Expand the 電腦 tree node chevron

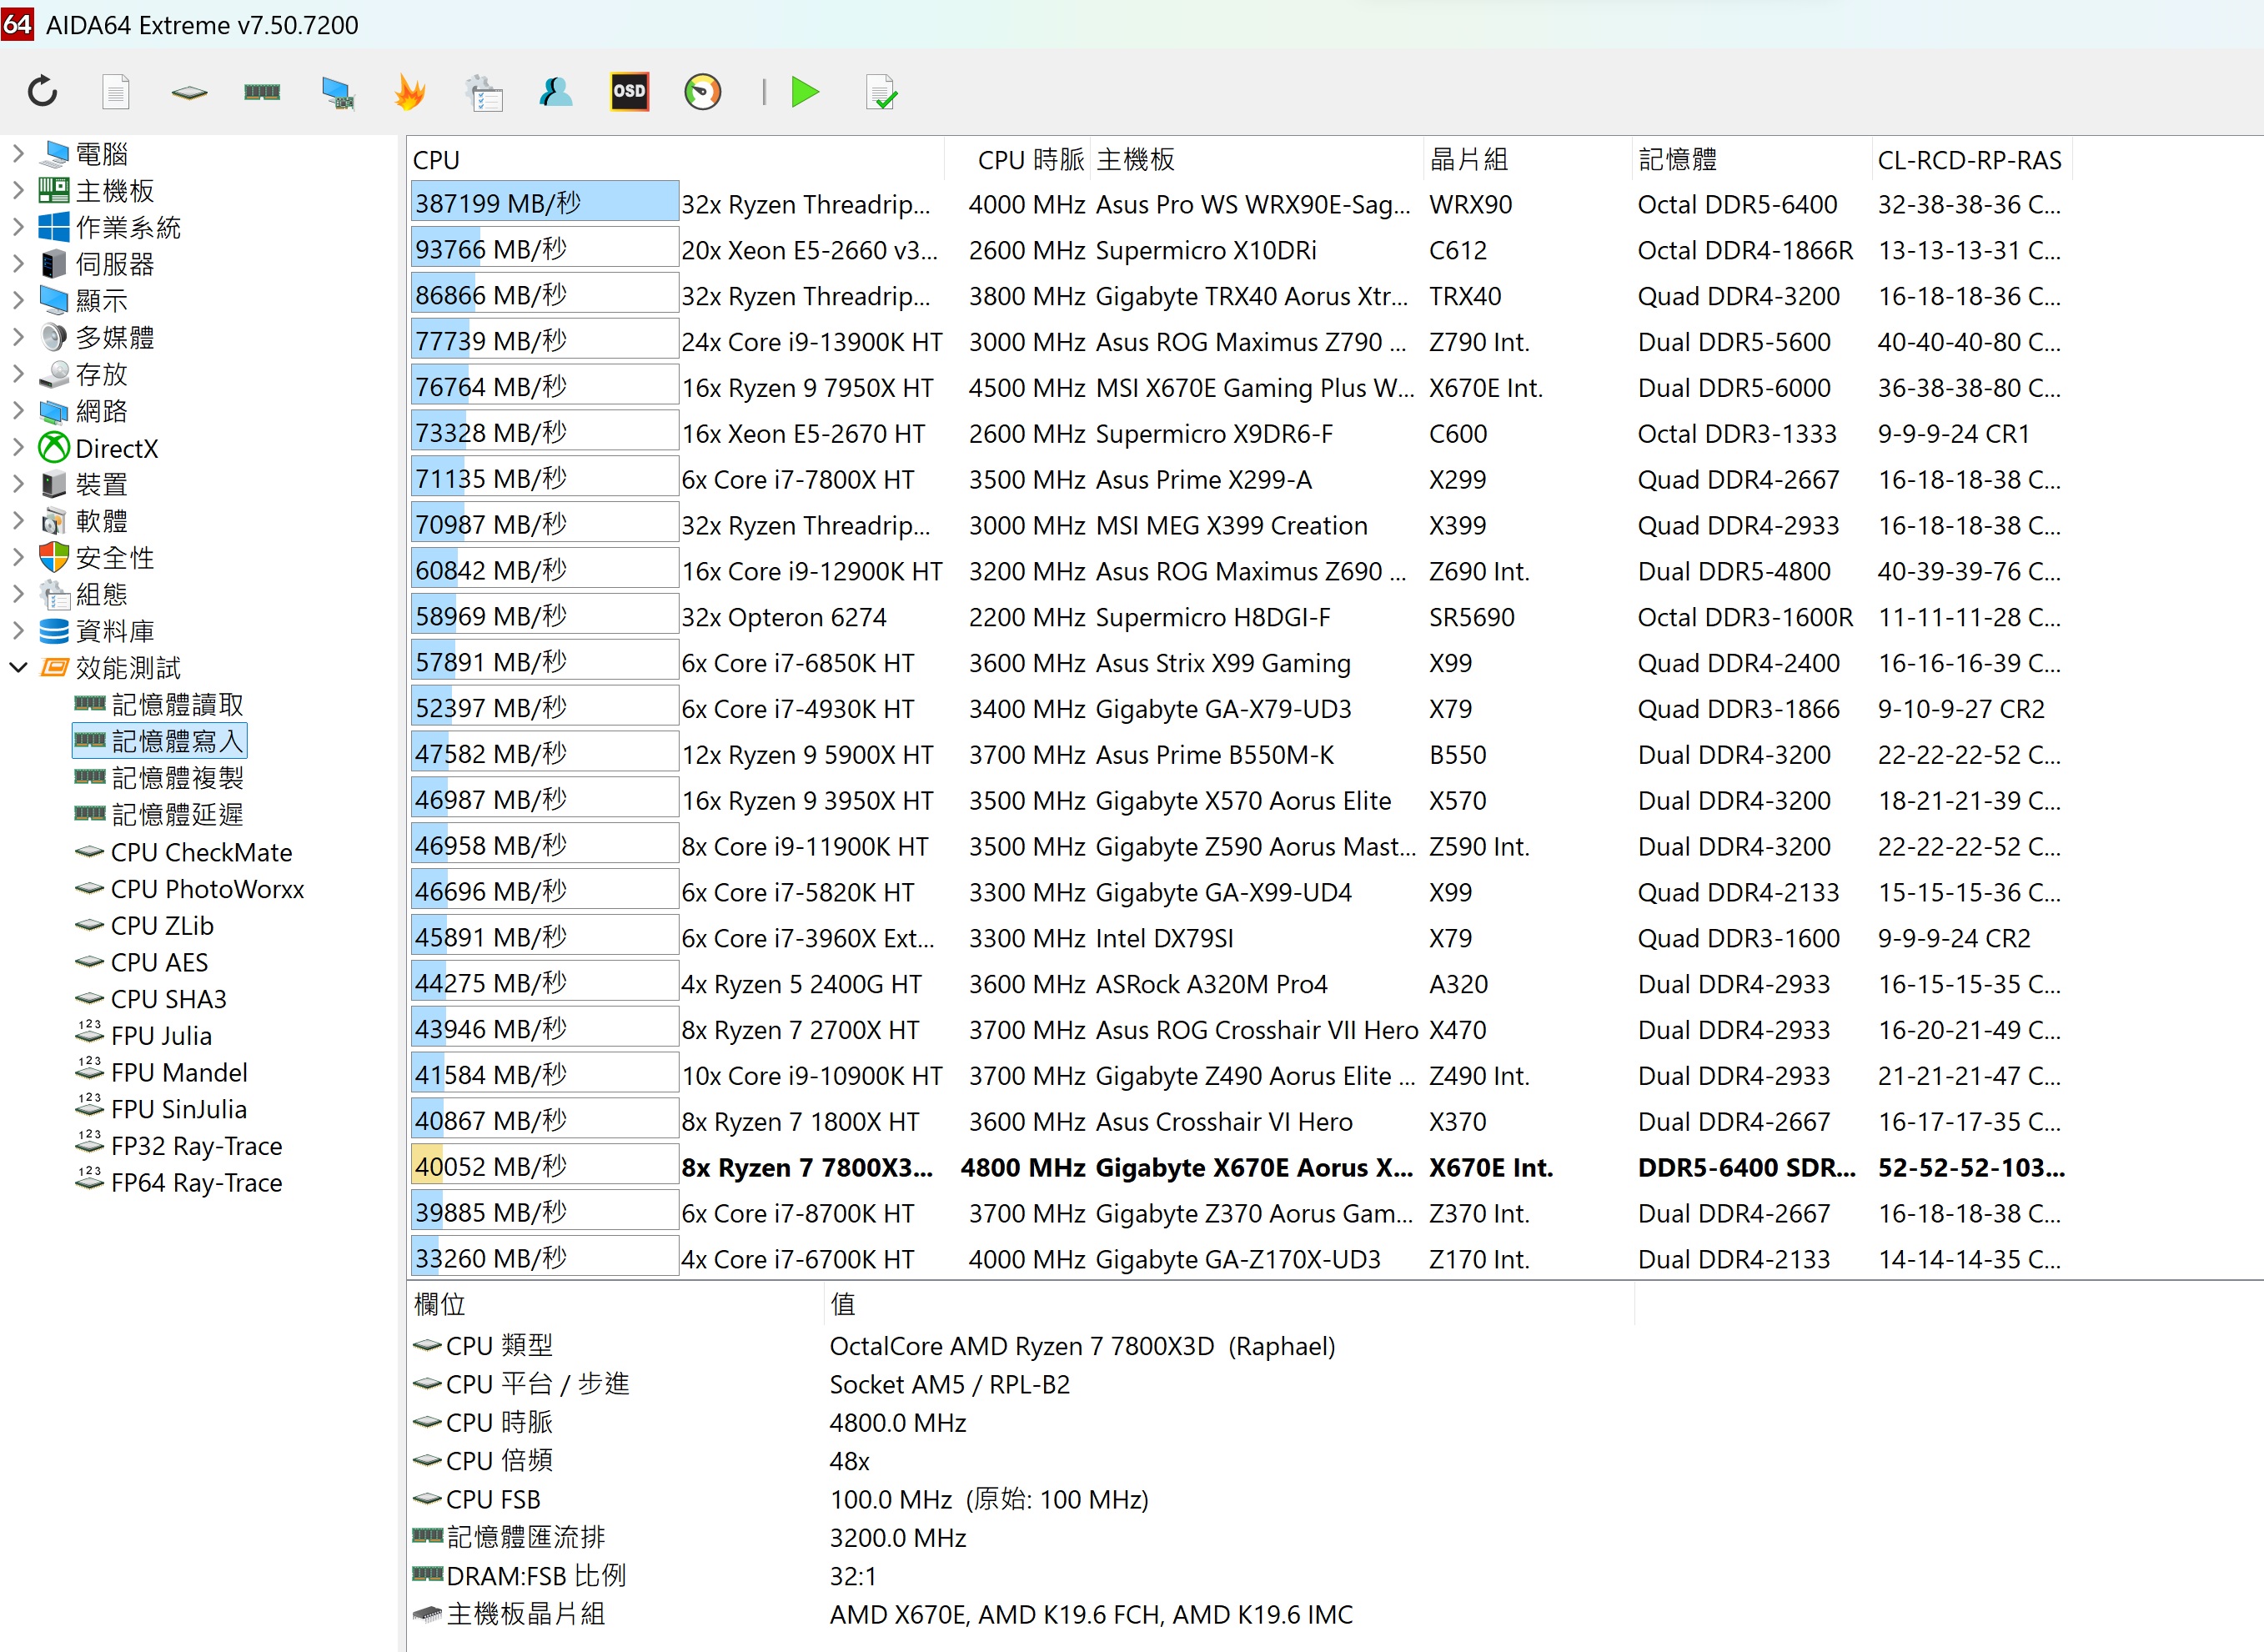(x=18, y=154)
